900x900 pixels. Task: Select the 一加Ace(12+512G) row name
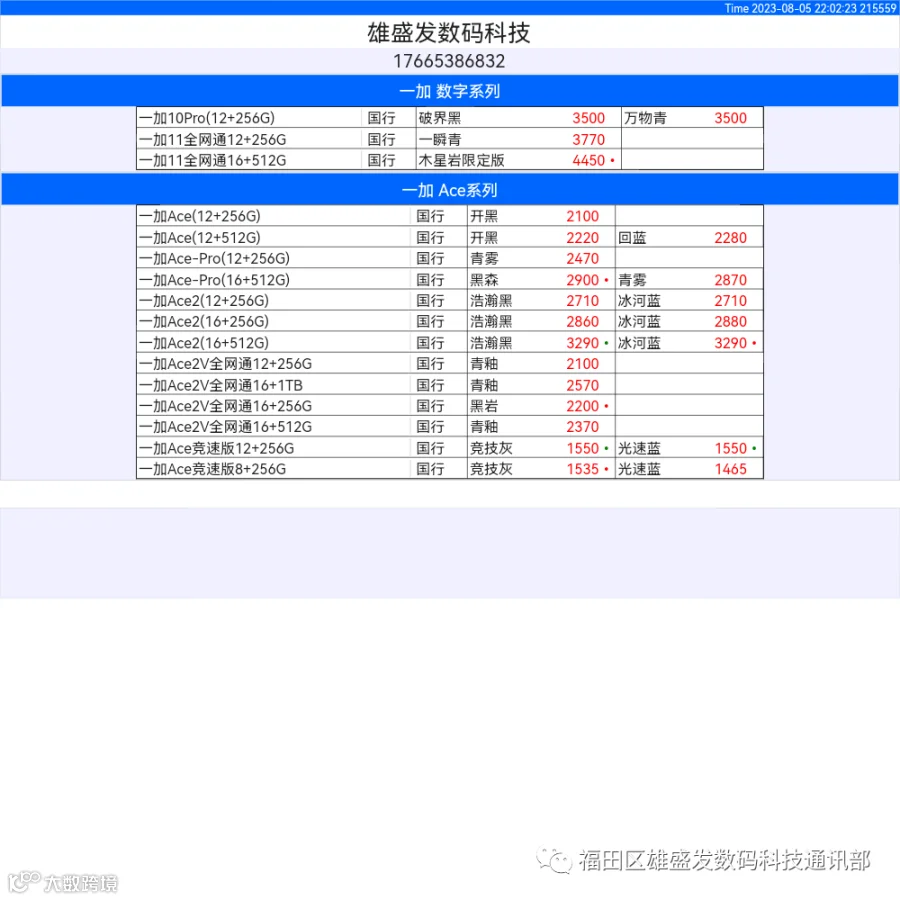[x=200, y=238]
